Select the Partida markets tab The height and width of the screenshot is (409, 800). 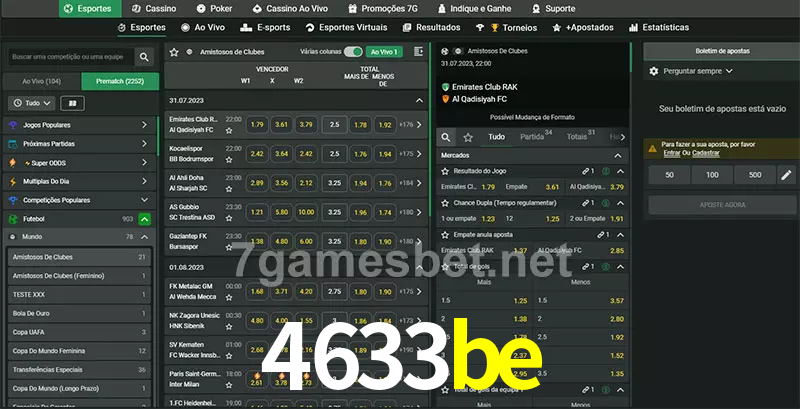click(x=536, y=137)
